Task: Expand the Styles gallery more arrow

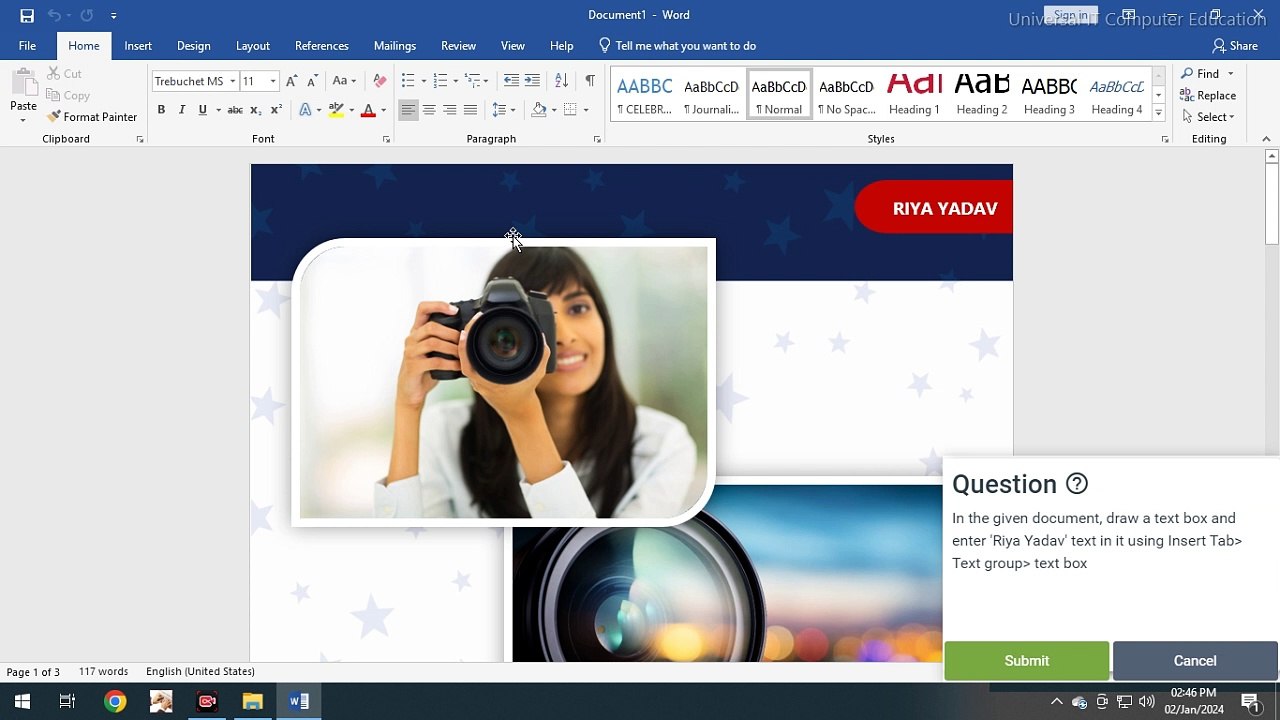Action: [1158, 113]
